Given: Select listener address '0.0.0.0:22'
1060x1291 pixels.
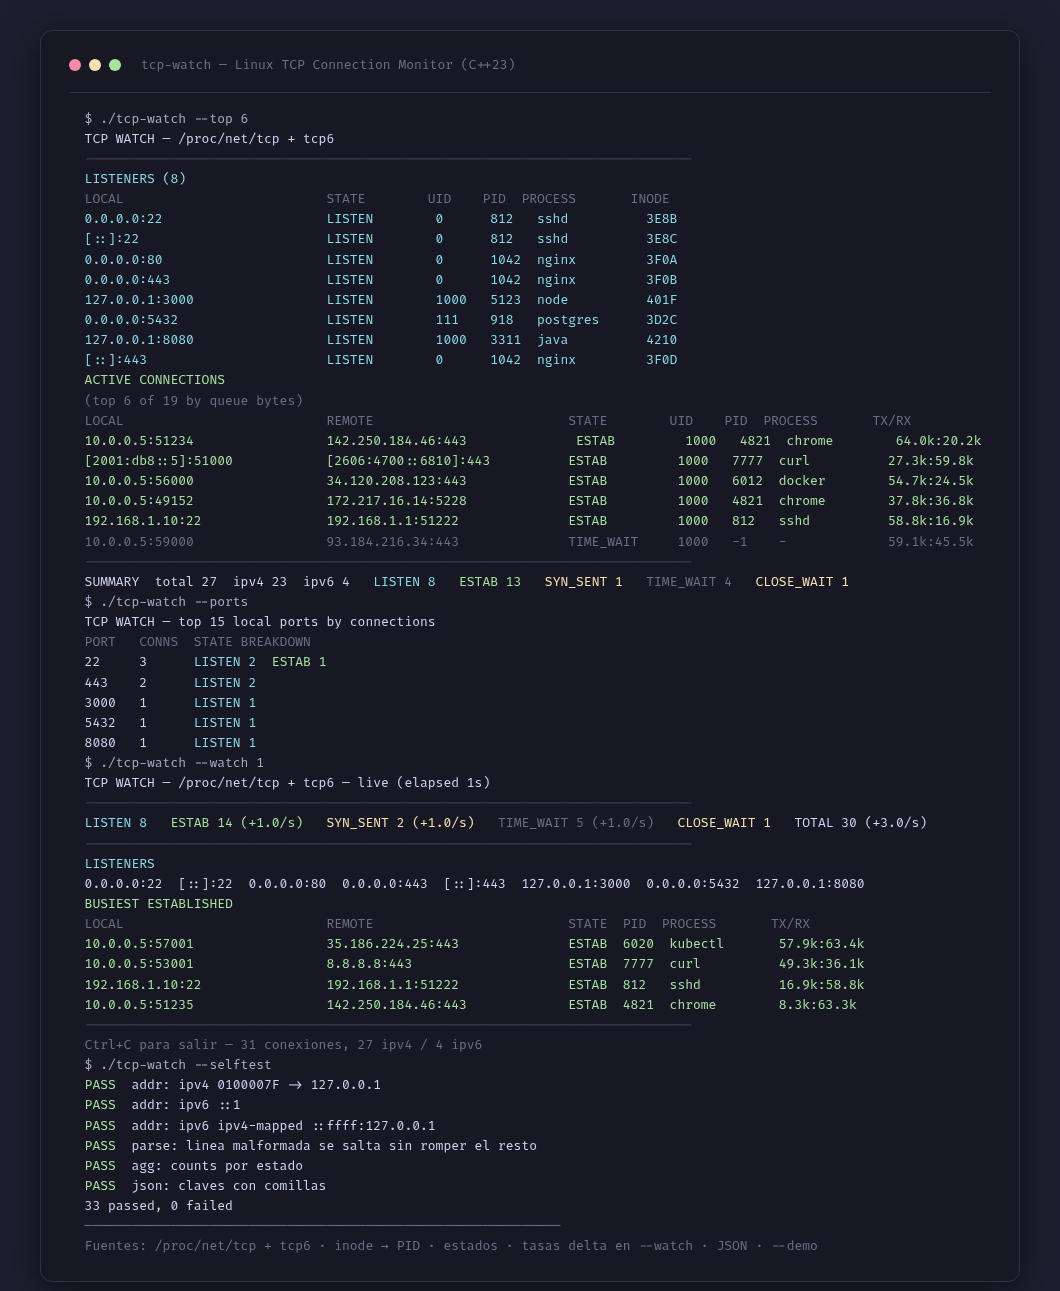Looking at the screenshot, I should coord(123,219).
